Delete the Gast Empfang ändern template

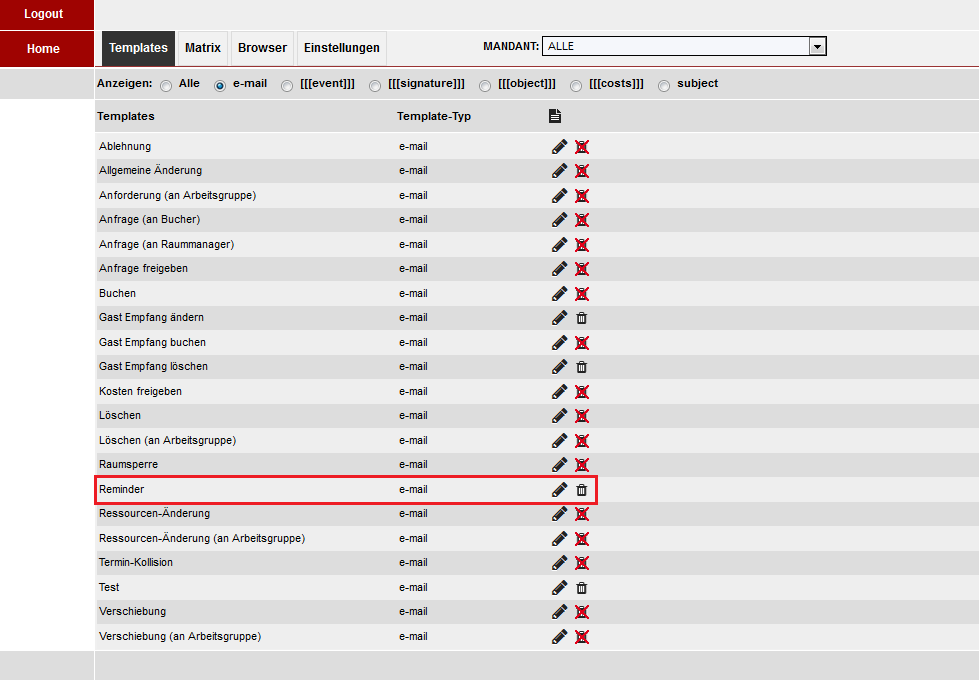pos(582,318)
